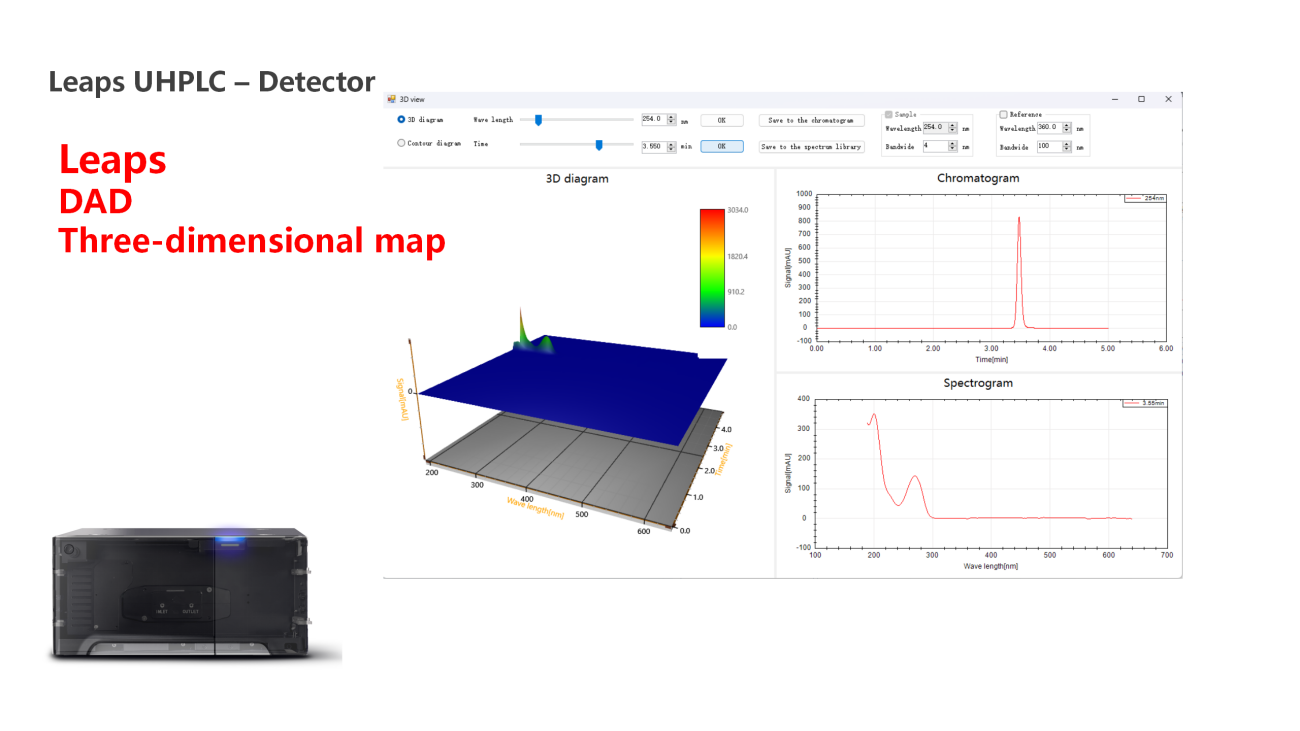Click the Chromatogram plot title
The image size is (1300, 731).
pos(978,178)
